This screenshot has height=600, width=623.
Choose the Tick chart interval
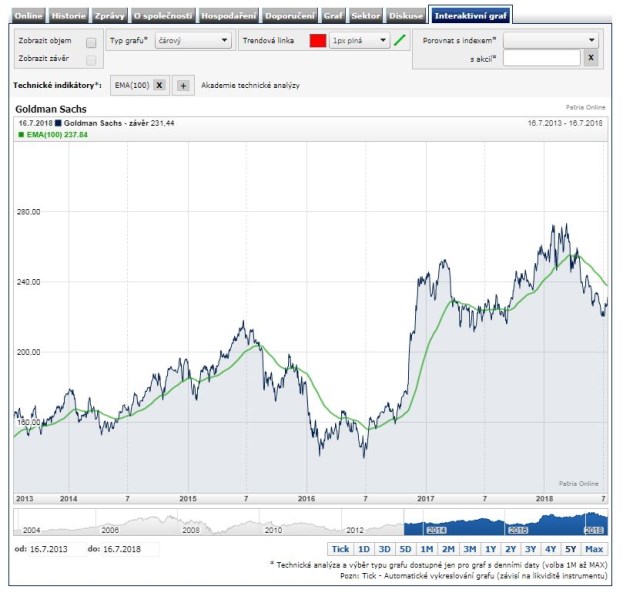340,549
